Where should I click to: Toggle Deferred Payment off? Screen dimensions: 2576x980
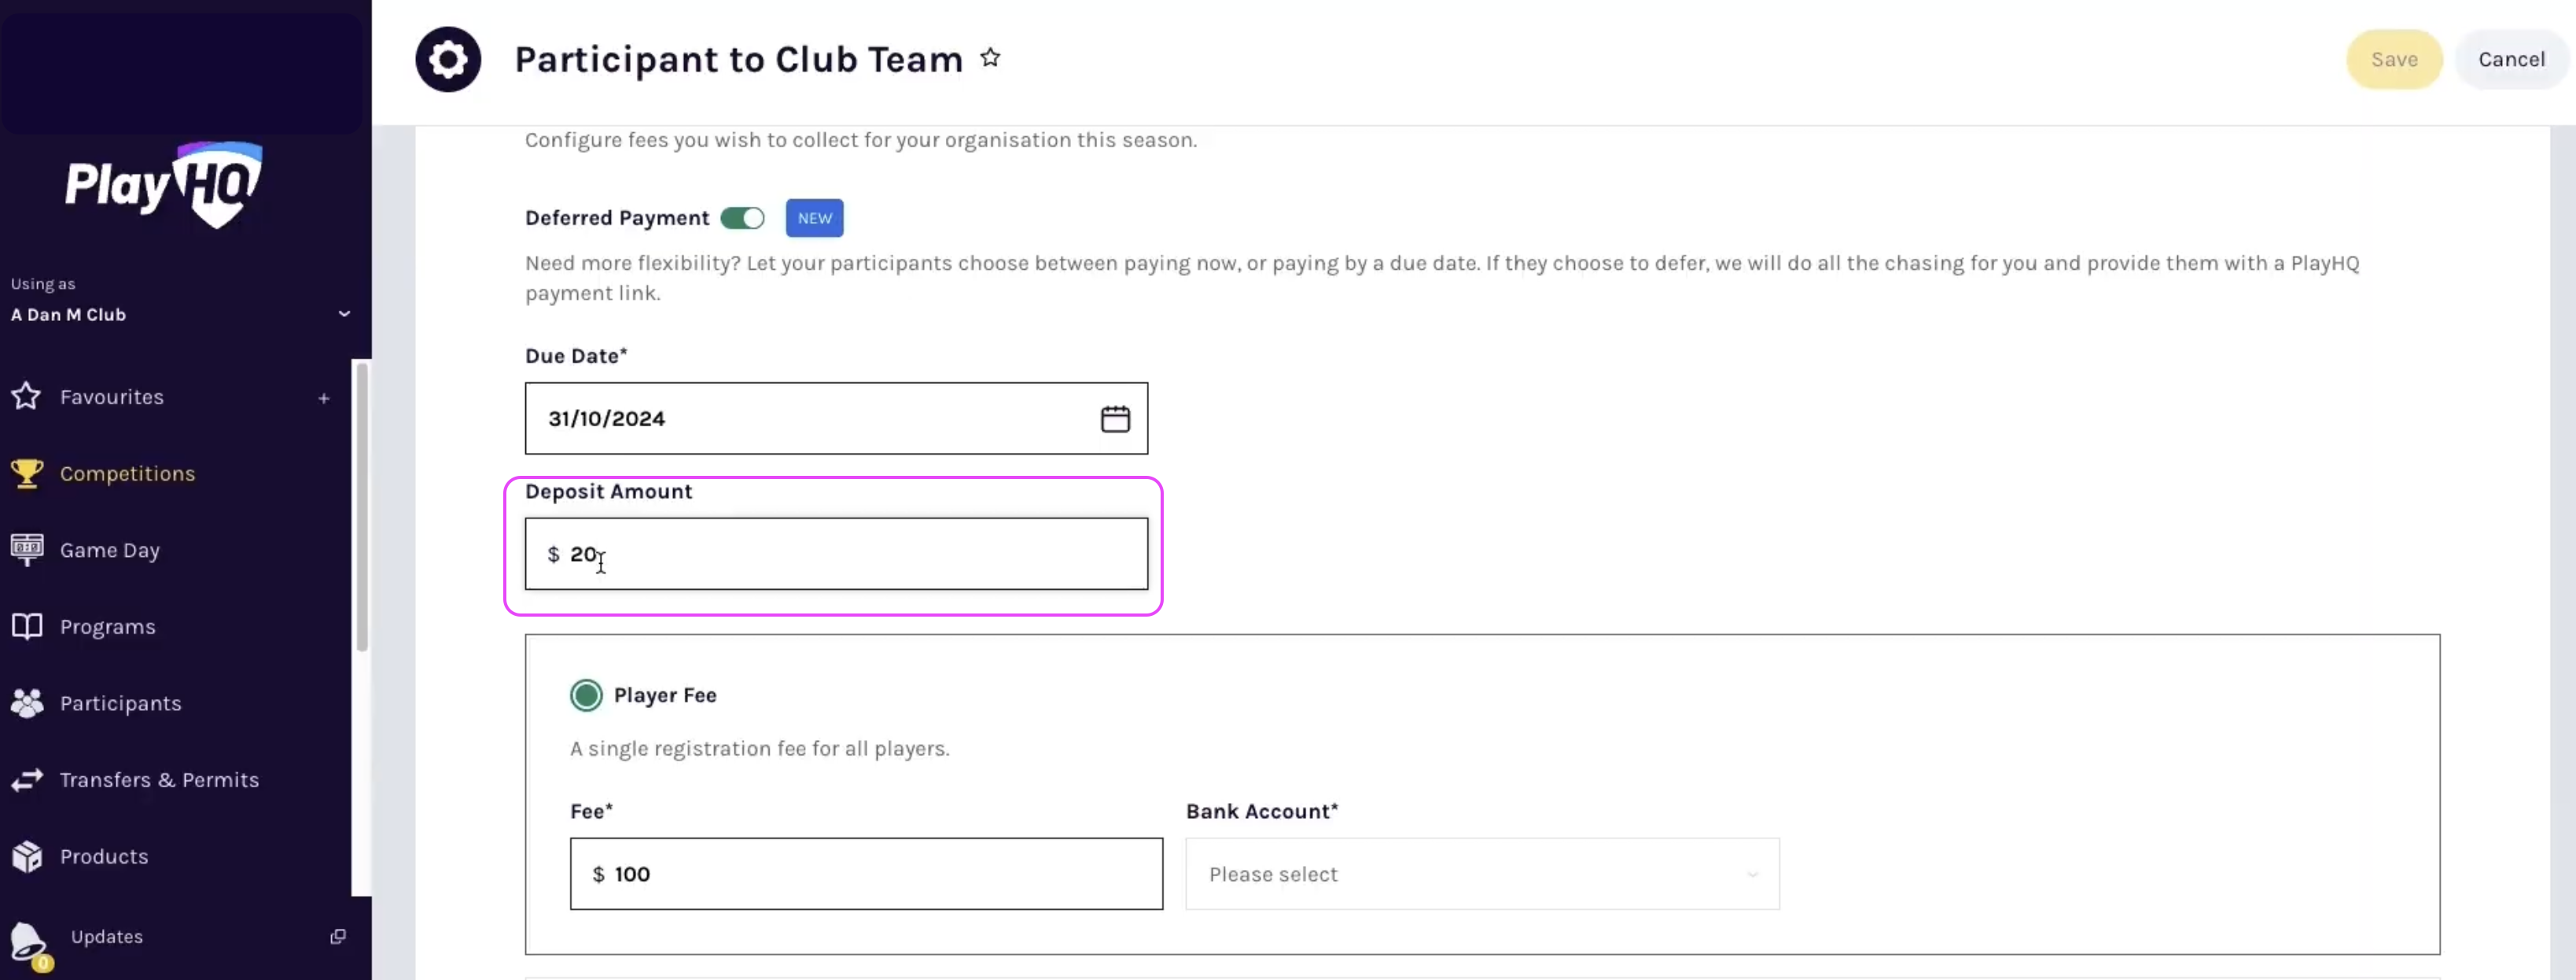743,218
